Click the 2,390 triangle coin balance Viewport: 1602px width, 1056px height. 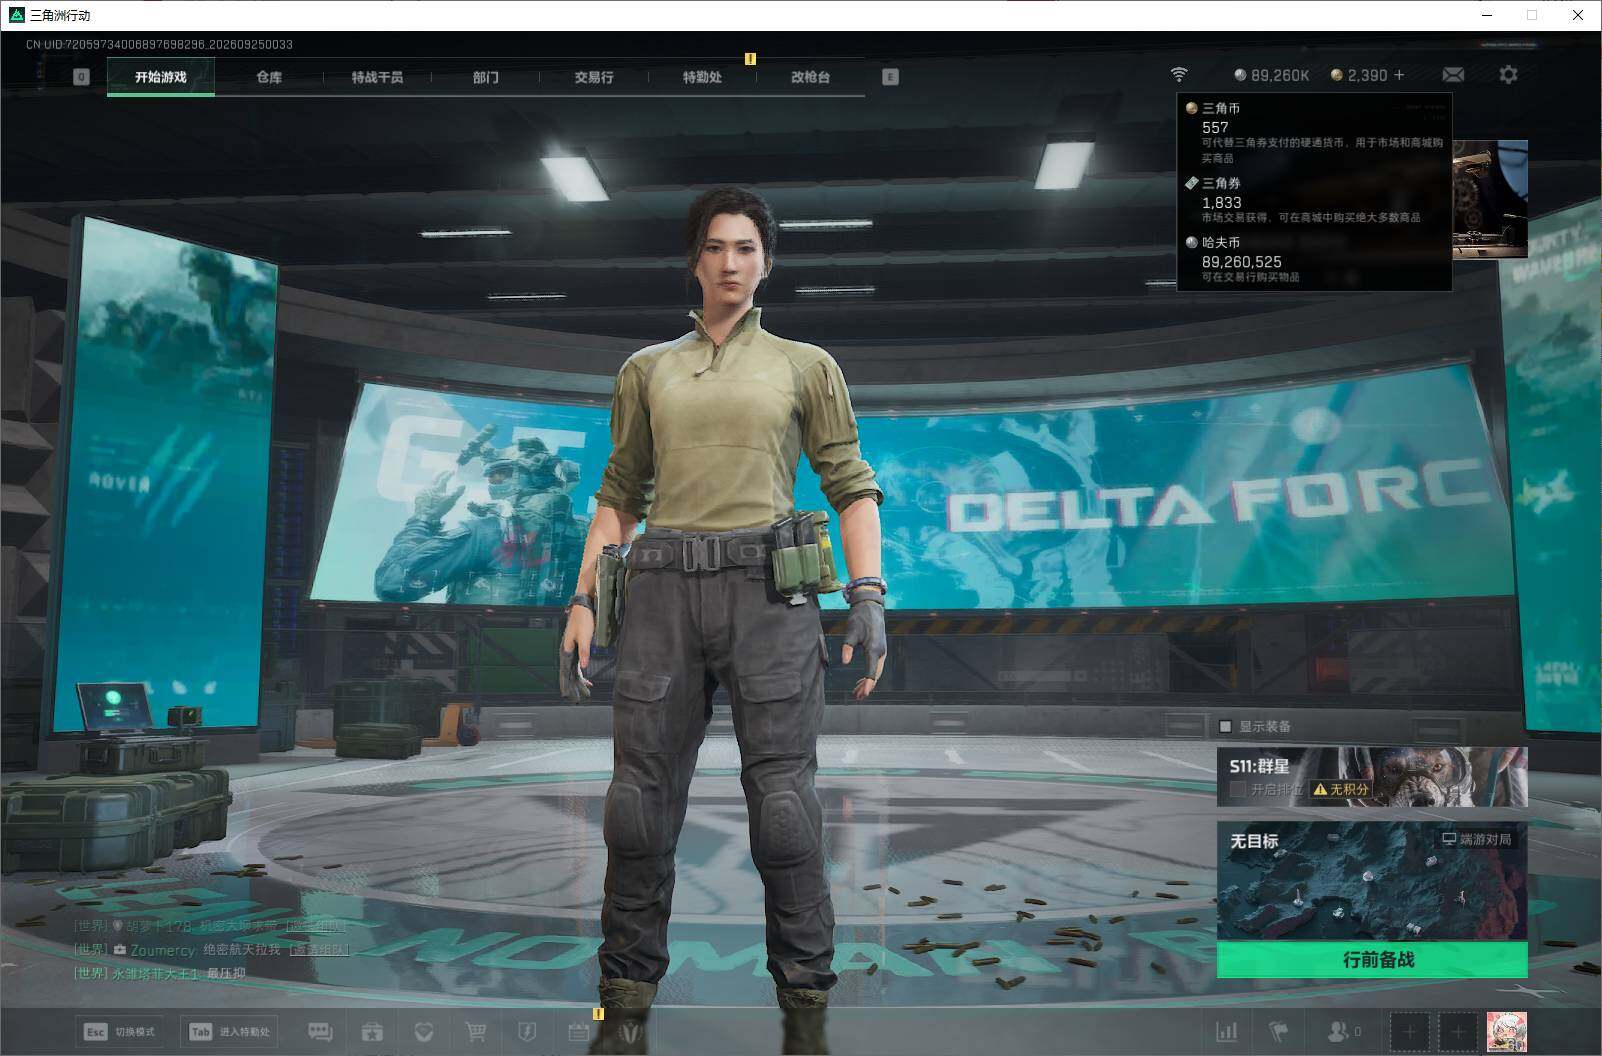pyautogui.click(x=1359, y=75)
